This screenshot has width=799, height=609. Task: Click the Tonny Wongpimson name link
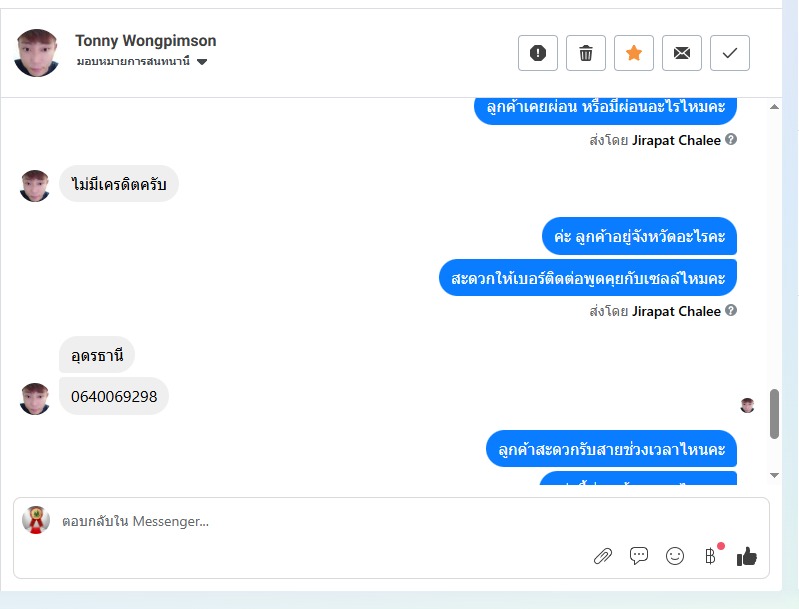tap(146, 41)
